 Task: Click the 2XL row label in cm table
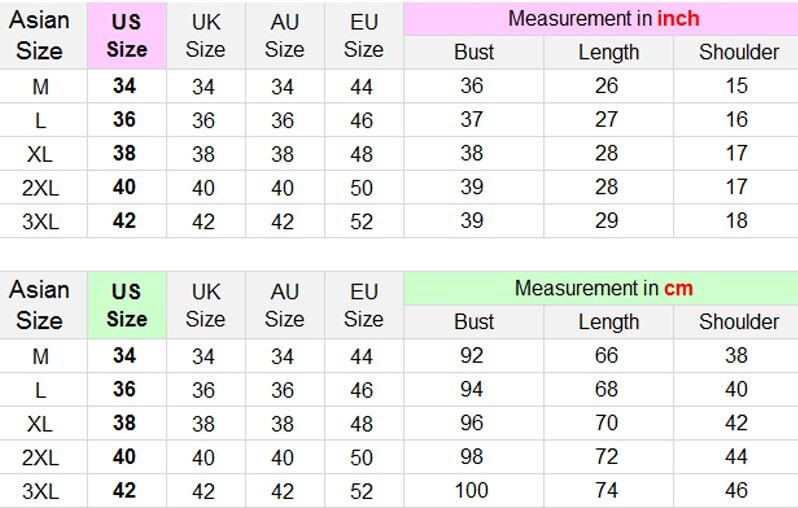[41, 457]
